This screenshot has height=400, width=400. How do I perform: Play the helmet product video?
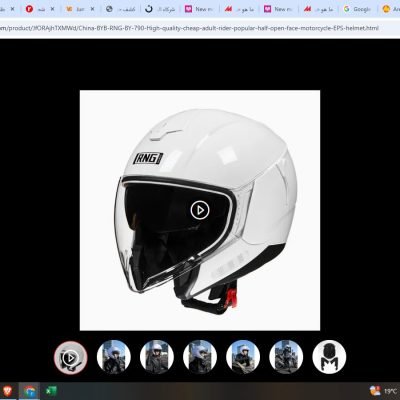pyautogui.click(x=200, y=210)
